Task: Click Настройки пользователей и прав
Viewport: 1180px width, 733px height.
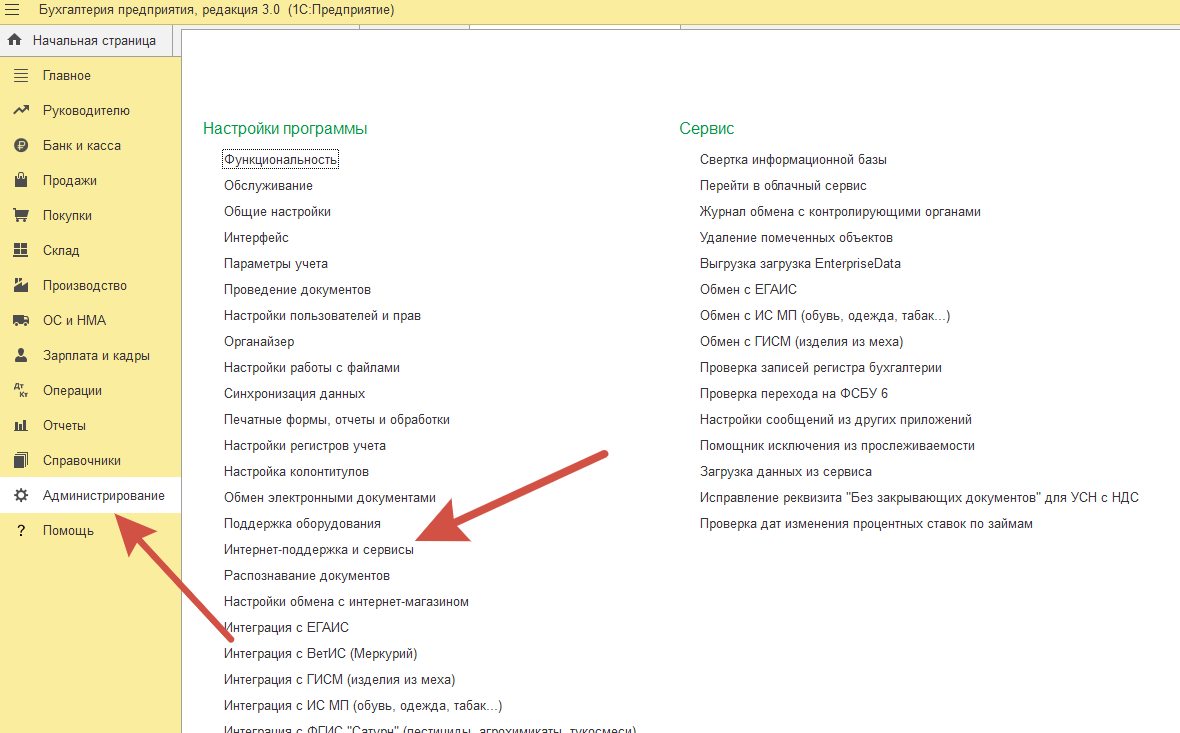Action: (322, 316)
